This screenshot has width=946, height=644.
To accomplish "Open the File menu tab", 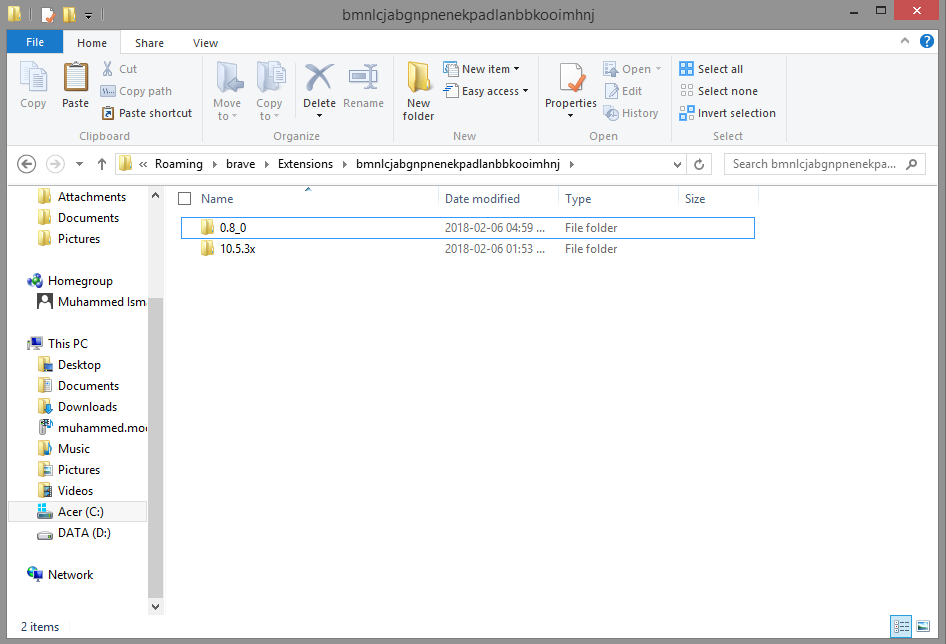I will 35,42.
